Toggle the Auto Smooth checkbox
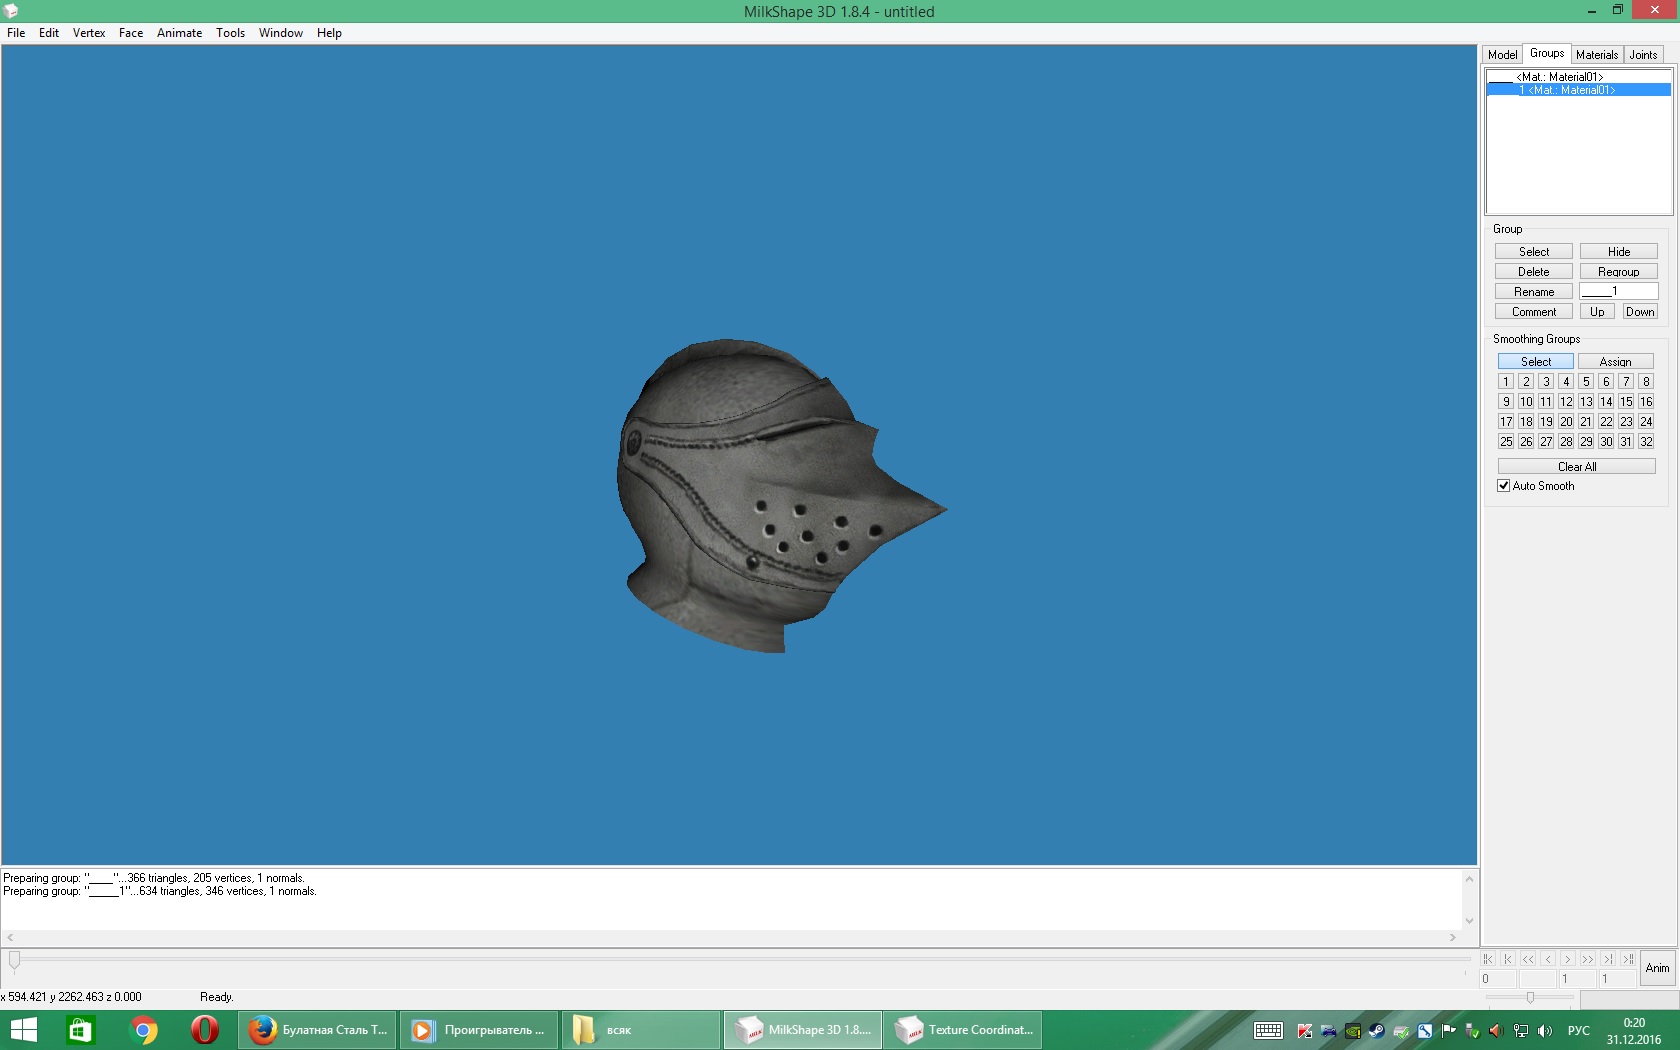The height and width of the screenshot is (1050, 1680). pos(1504,486)
